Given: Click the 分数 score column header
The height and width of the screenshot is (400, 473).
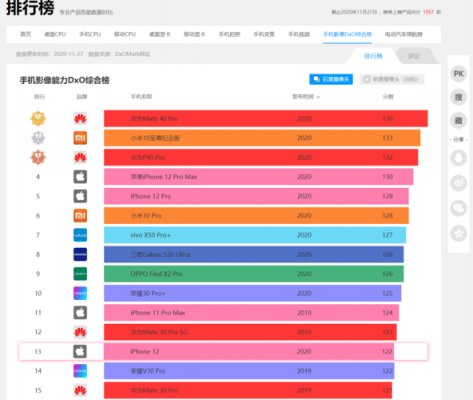Looking at the screenshot, I should (388, 97).
